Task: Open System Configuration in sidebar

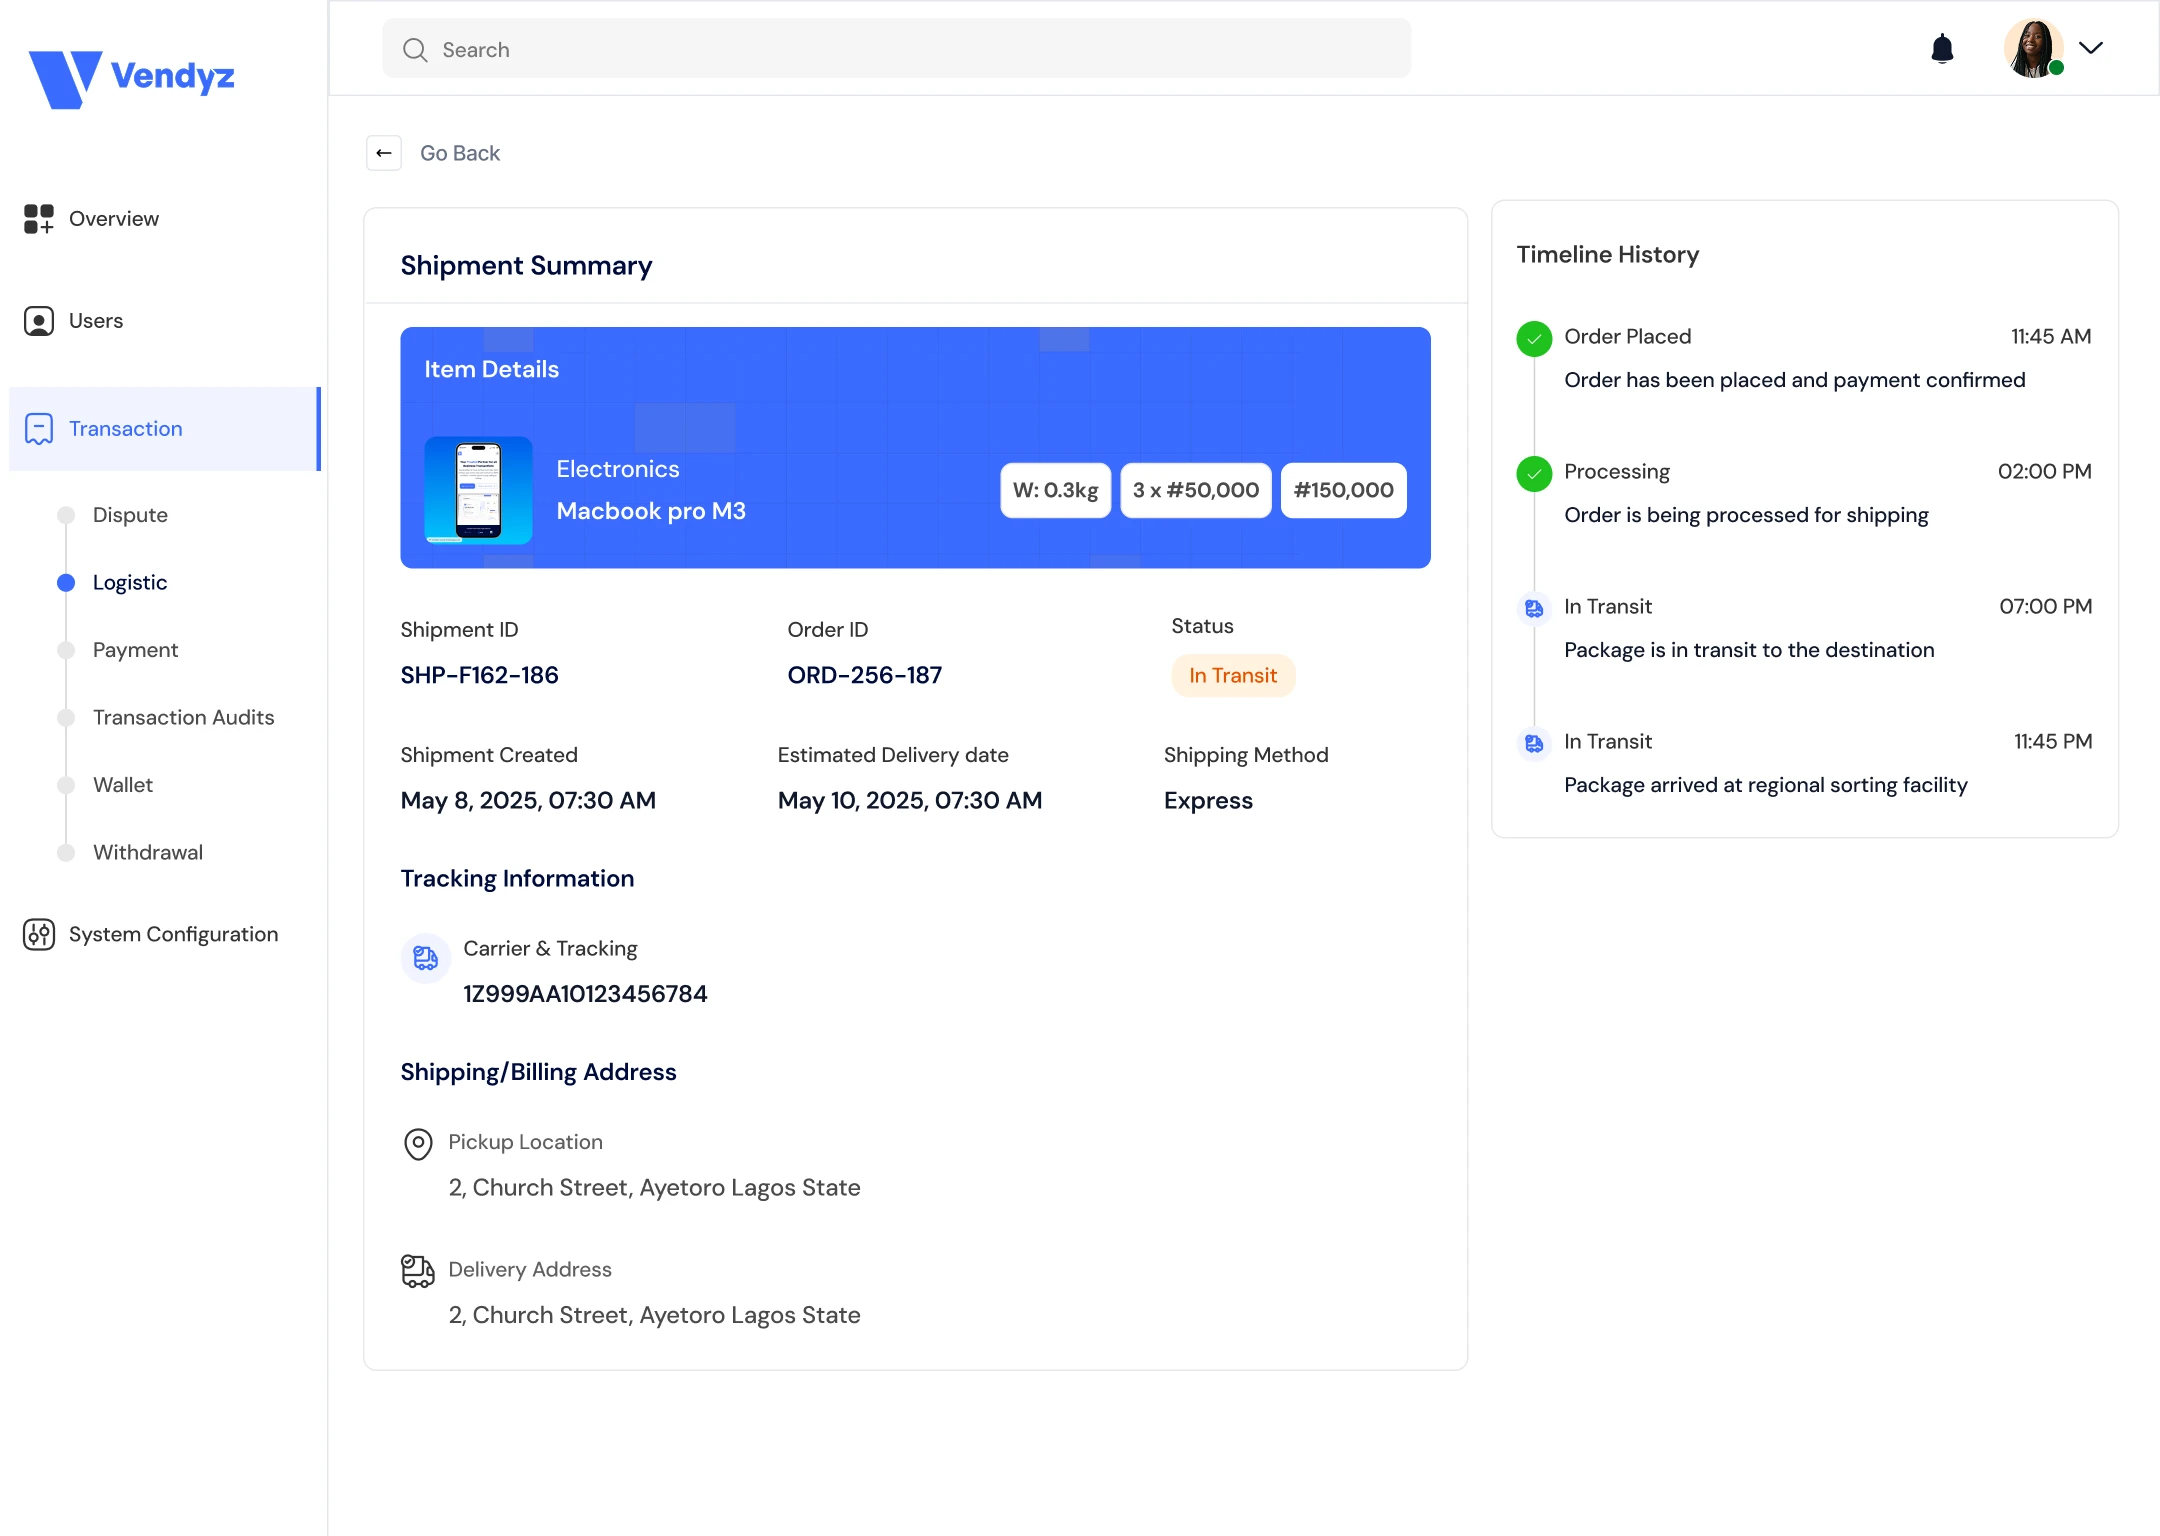Action: click(173, 935)
